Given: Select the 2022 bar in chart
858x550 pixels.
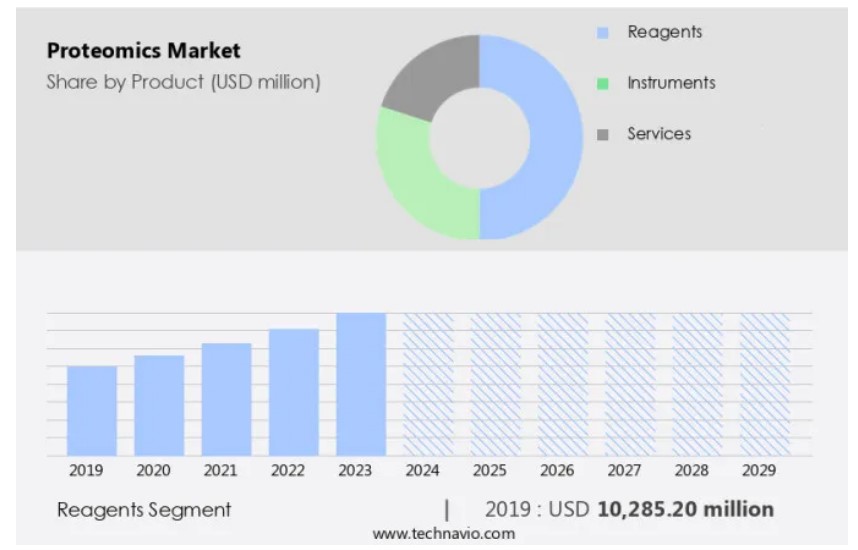Looking at the screenshot, I should (294, 392).
